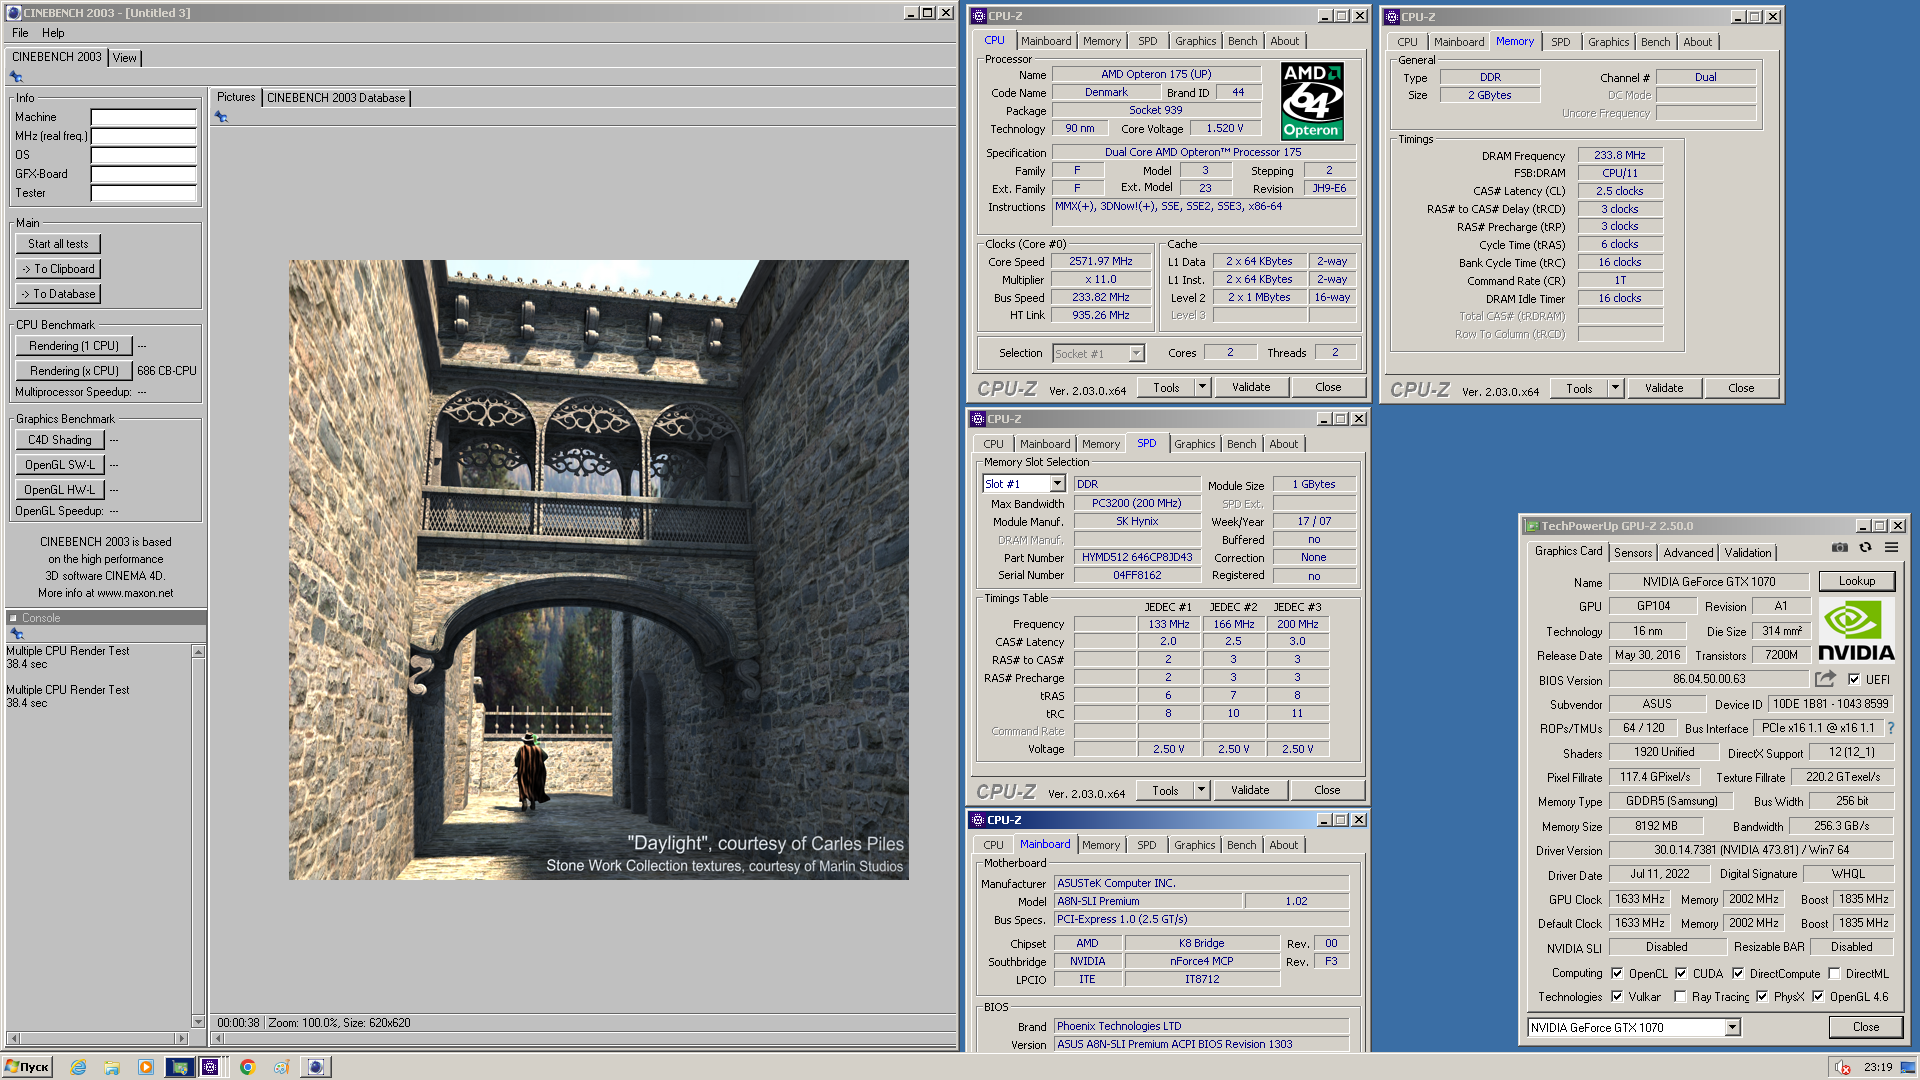This screenshot has width=1920, height=1080.
Task: Open the file explorer taskbar icon
Action: 112,1067
